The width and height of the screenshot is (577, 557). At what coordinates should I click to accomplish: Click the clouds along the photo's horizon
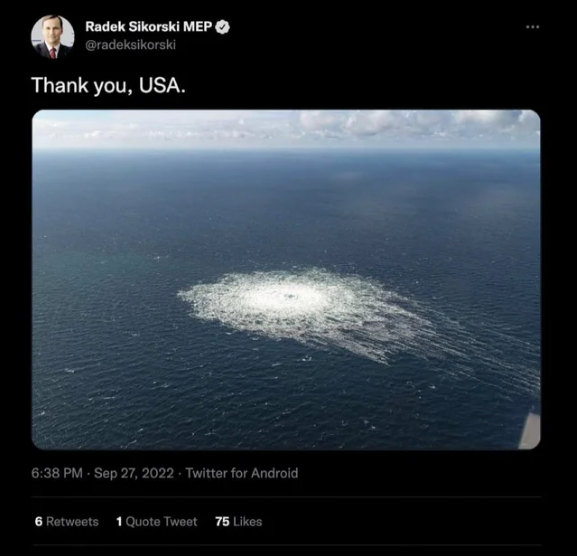pyautogui.click(x=286, y=127)
